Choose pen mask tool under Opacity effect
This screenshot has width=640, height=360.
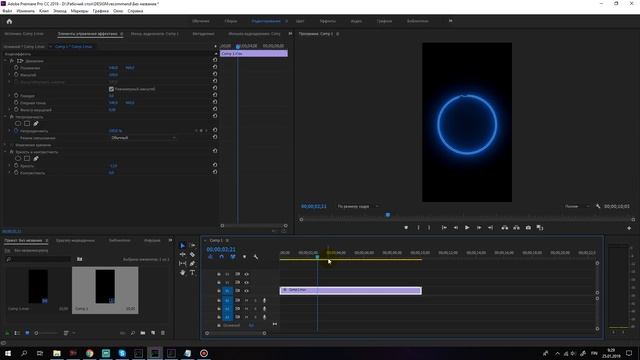[36, 123]
